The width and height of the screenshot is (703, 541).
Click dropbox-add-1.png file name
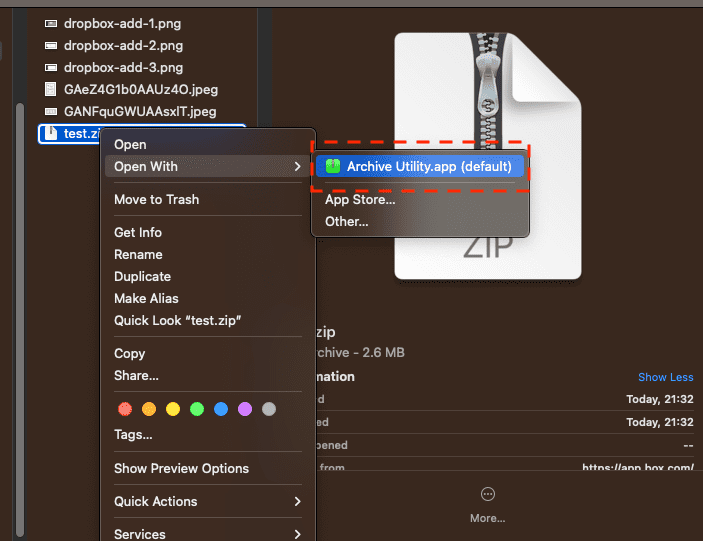pyautogui.click(x=122, y=23)
